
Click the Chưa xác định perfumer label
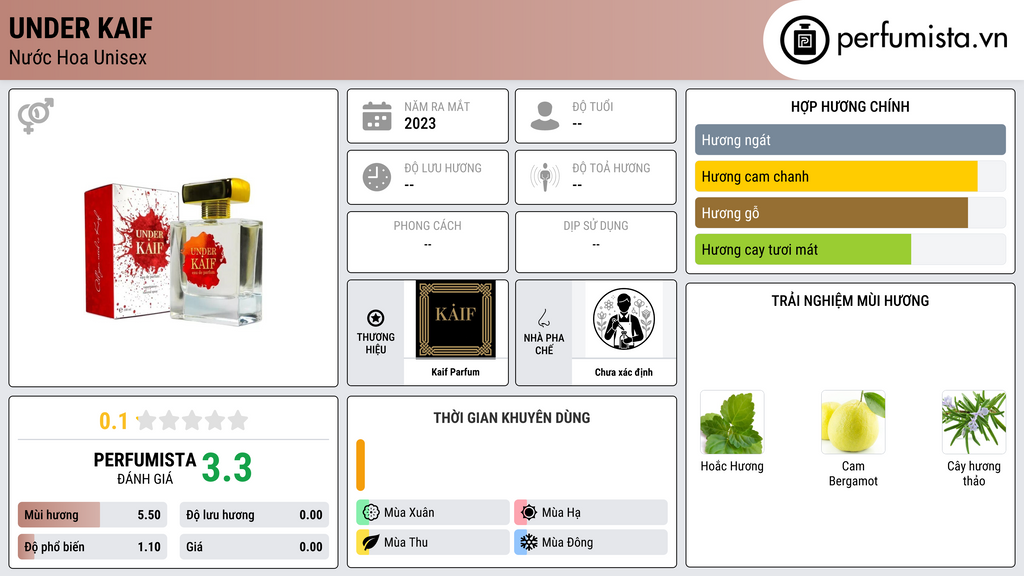pos(624,372)
